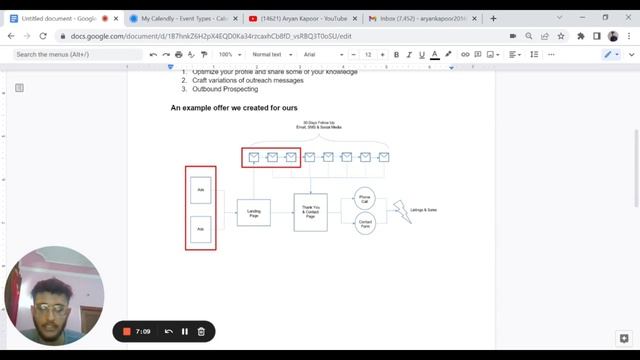
Task: Pause the screen recording
Action: (185, 331)
